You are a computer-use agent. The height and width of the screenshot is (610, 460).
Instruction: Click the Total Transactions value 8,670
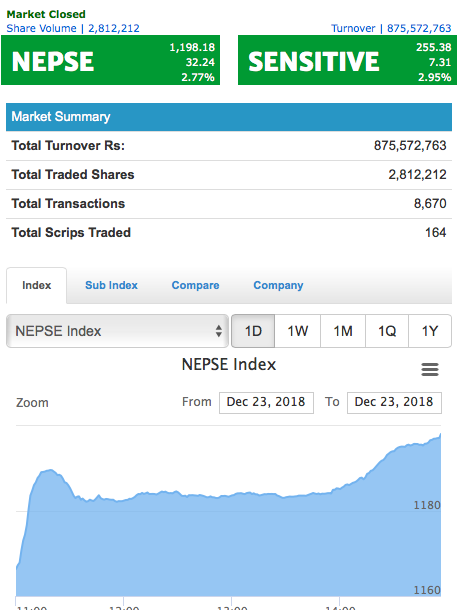430,203
